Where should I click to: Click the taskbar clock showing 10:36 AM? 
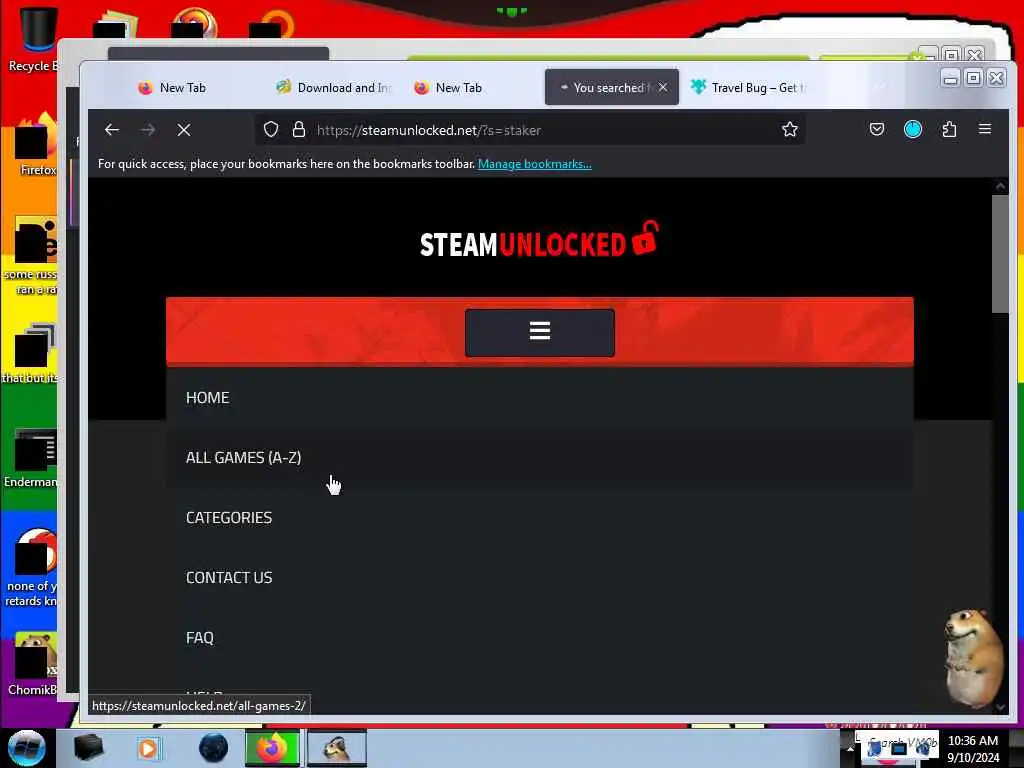click(973, 748)
